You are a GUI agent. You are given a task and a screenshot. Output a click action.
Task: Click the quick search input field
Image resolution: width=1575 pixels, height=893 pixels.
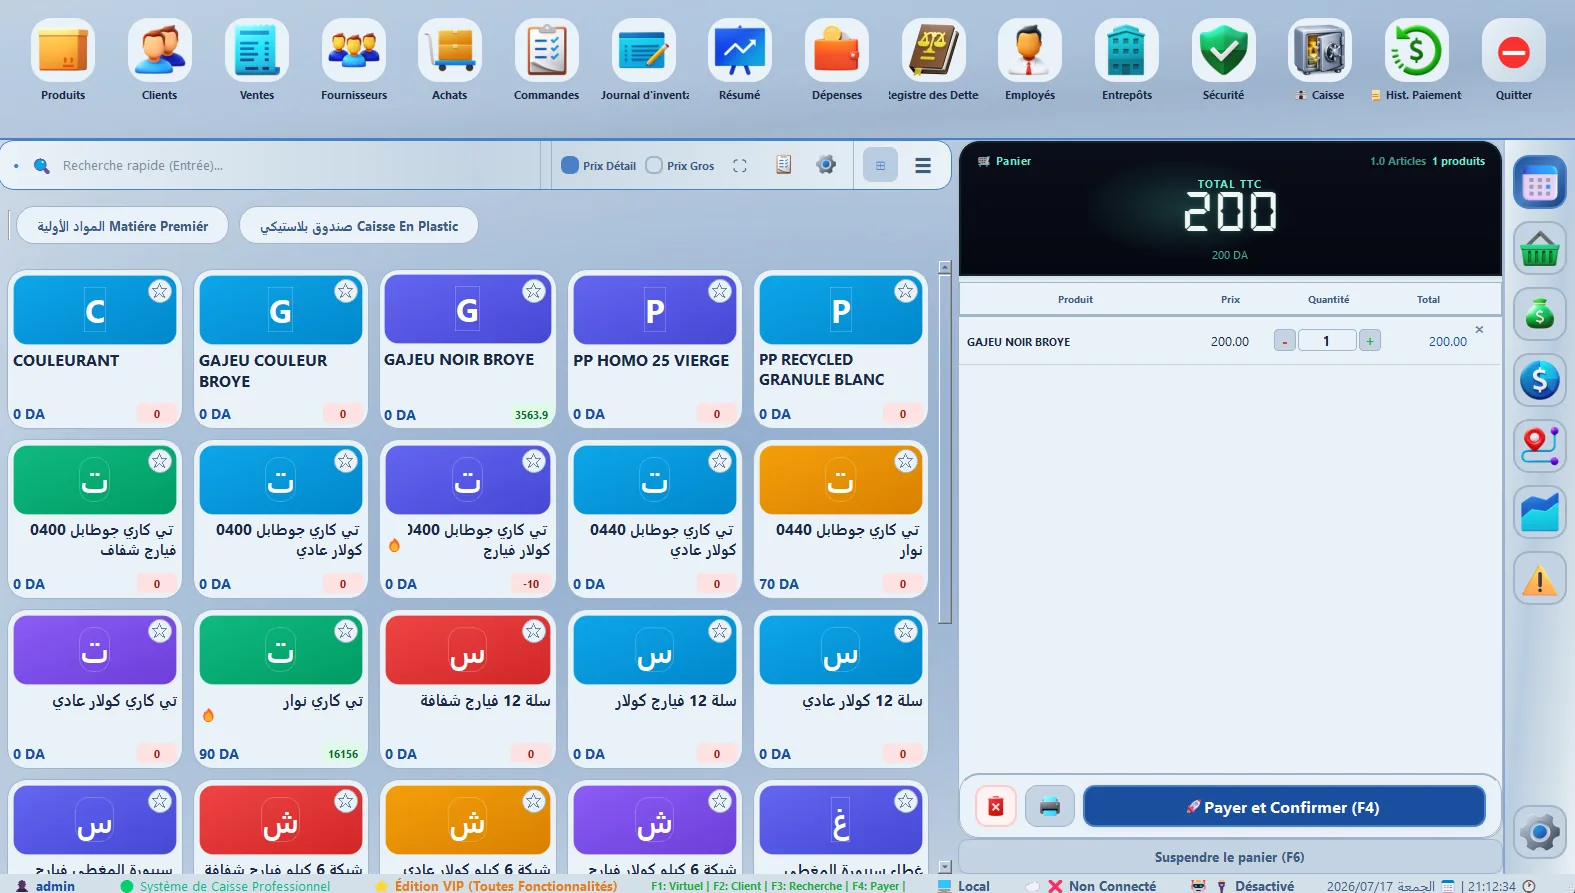tap(295, 165)
